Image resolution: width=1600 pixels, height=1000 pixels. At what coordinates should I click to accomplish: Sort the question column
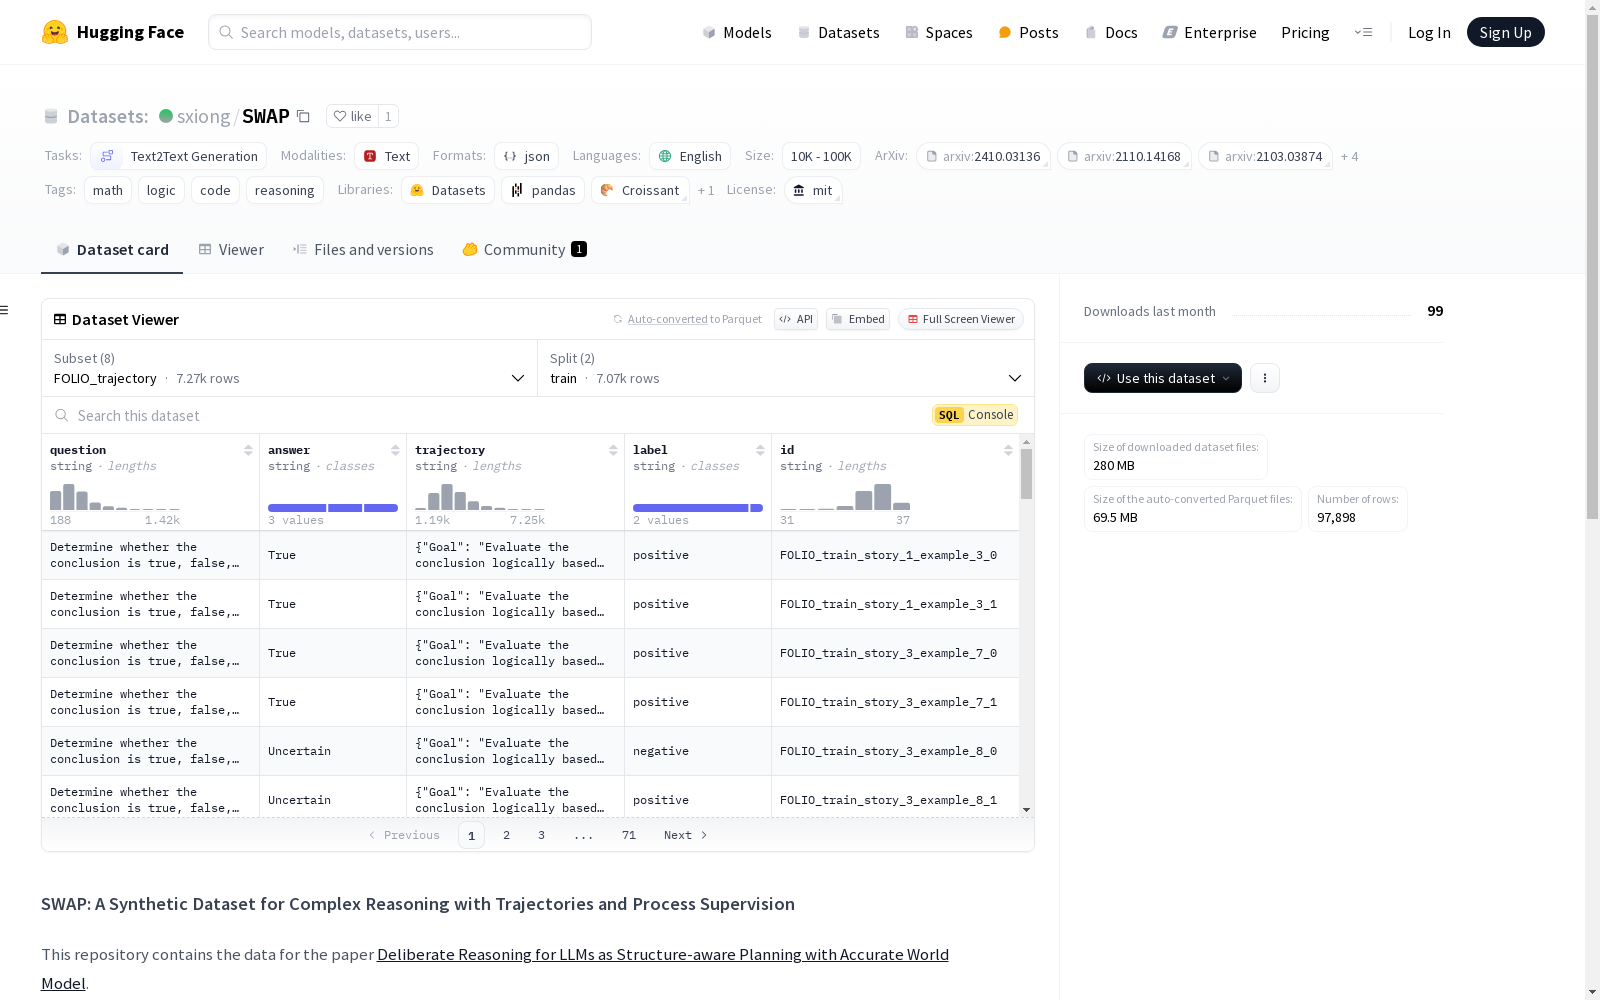[248, 450]
